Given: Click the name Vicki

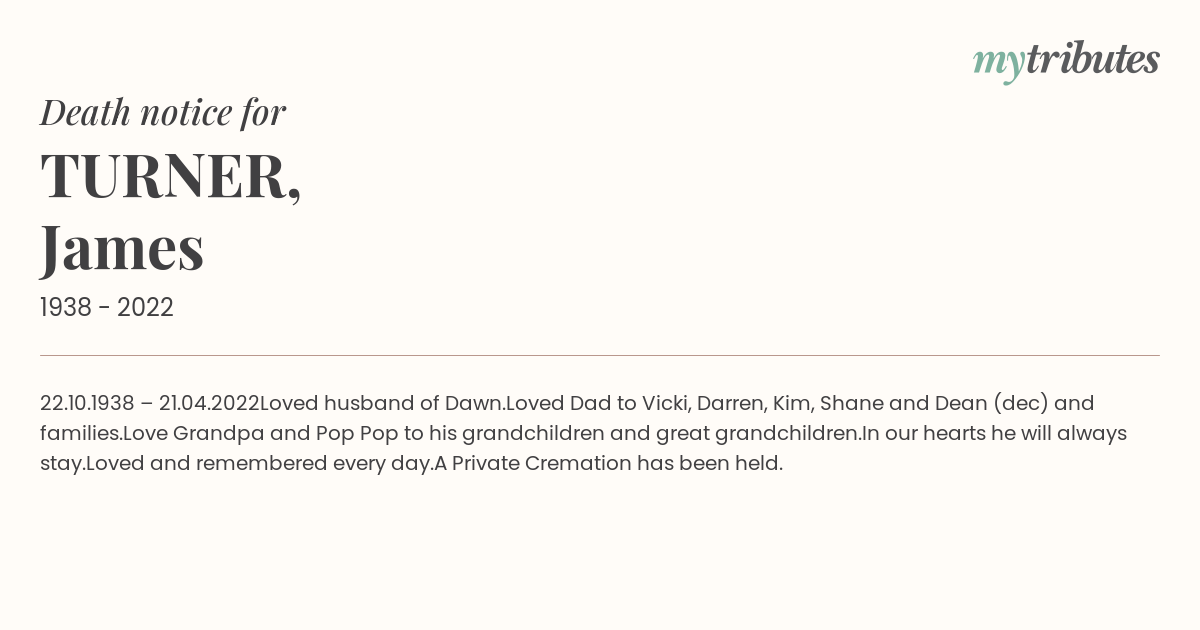Looking at the screenshot, I should 665,403.
